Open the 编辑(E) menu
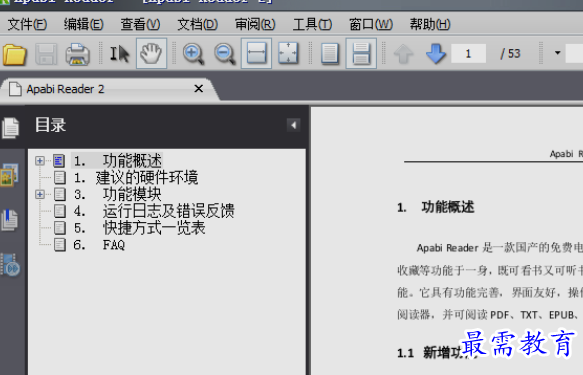 coord(84,25)
